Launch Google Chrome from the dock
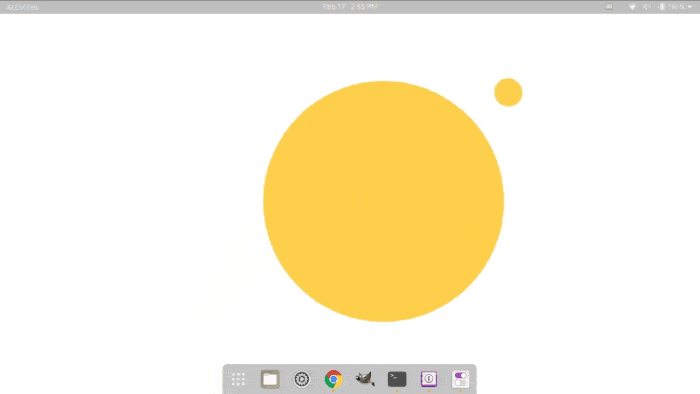The width and height of the screenshot is (700, 394). point(333,379)
